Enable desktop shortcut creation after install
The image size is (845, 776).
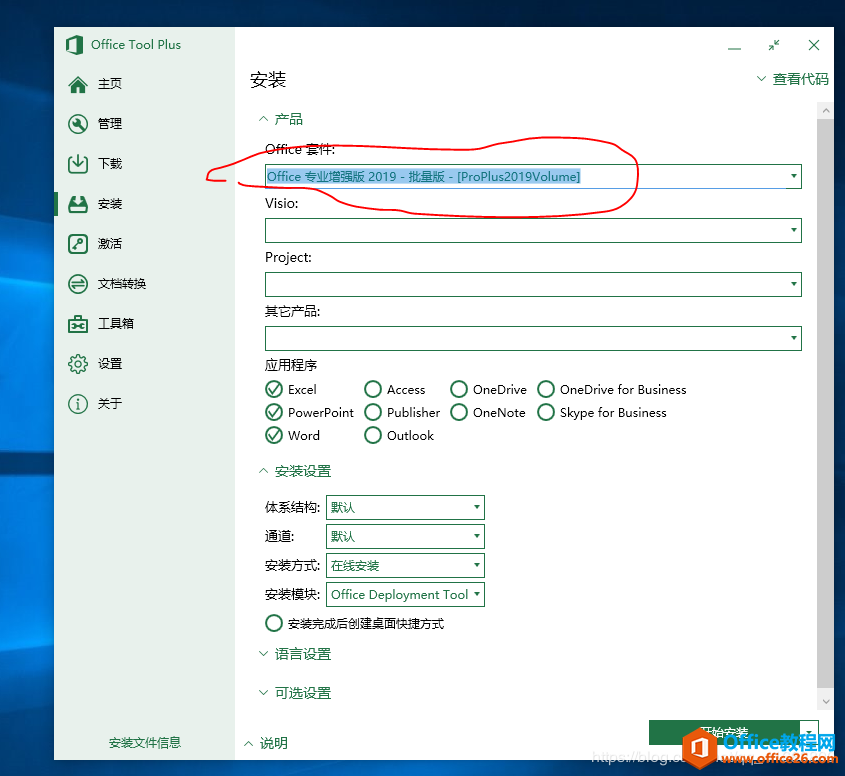pos(273,623)
